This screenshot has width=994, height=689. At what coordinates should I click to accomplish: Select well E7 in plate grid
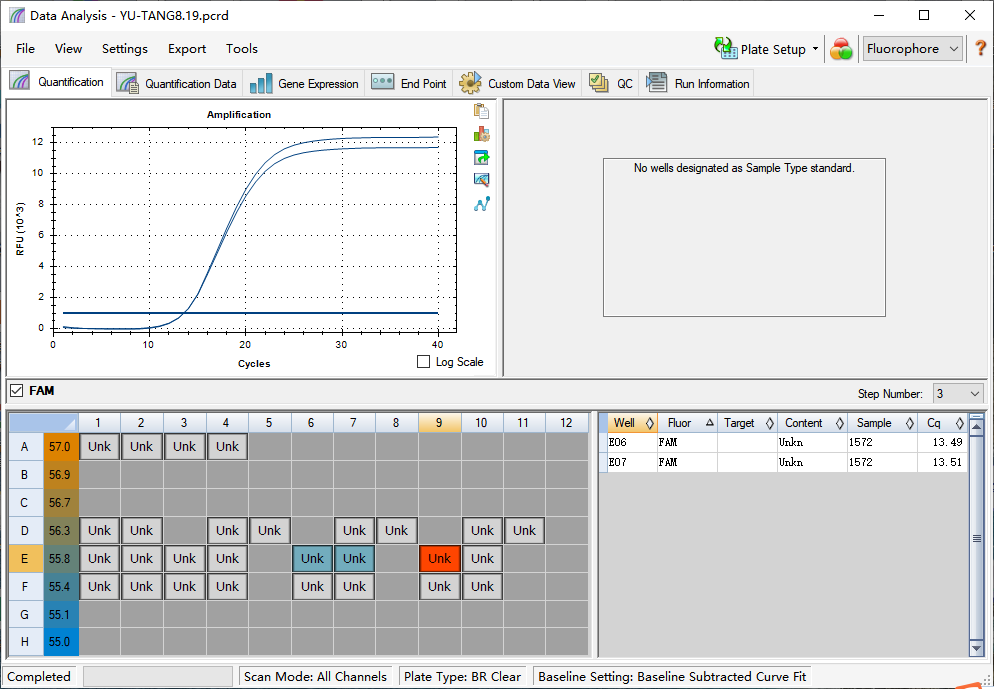[354, 558]
